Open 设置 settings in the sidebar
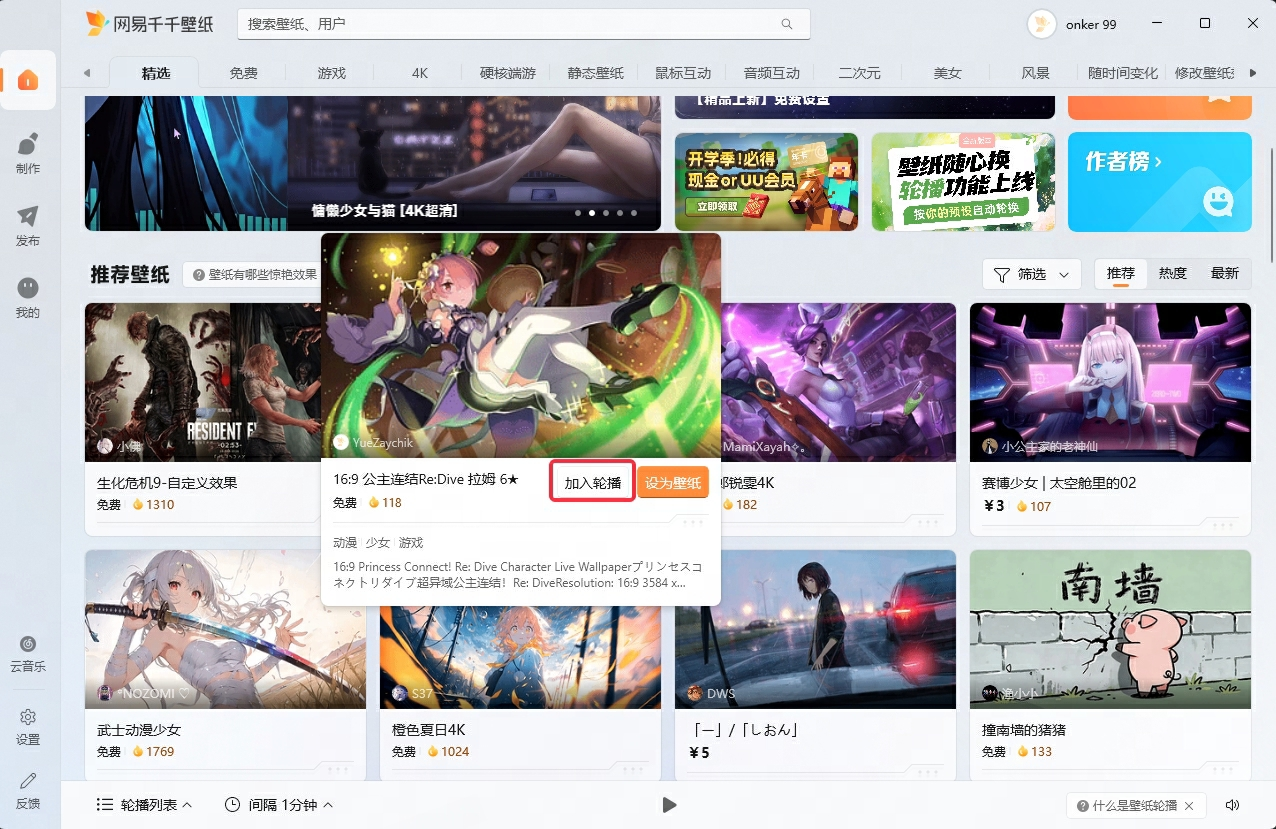The height and width of the screenshot is (829, 1276). pos(28,727)
